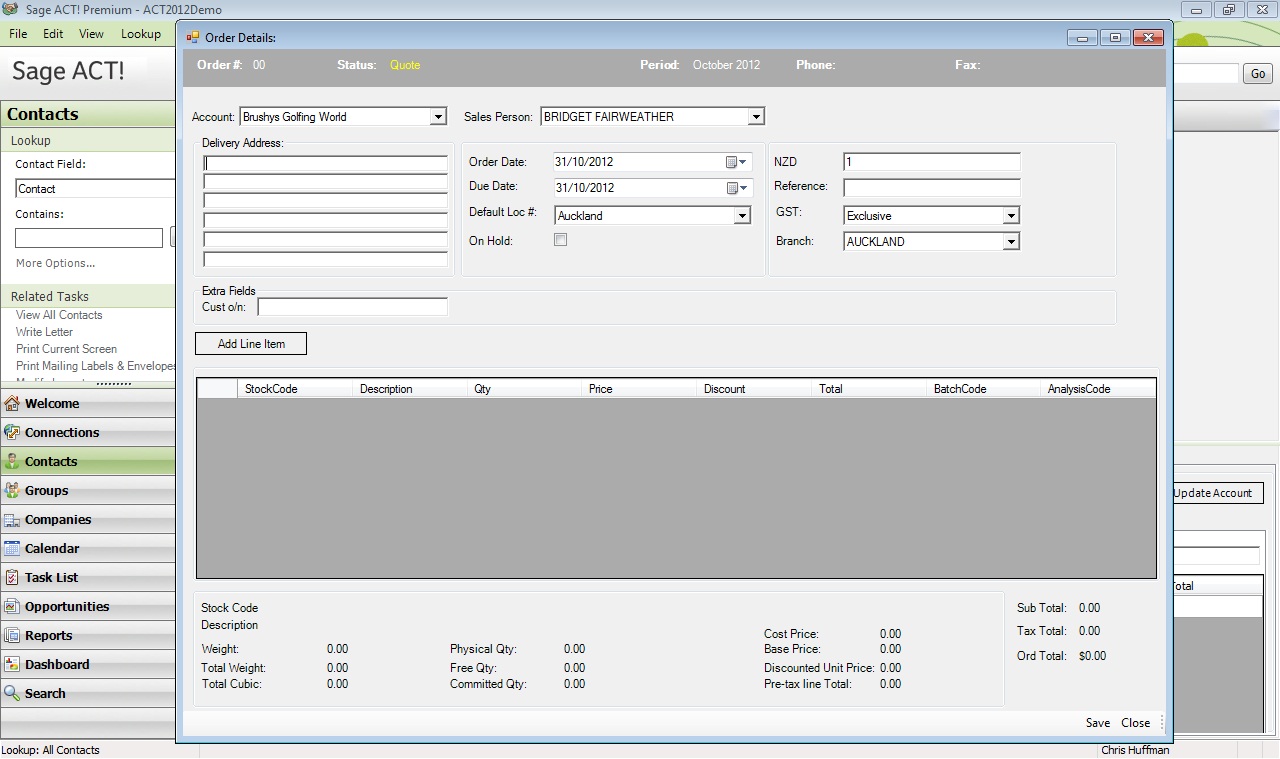Open the Companies navigation icon
The image size is (1280, 759).
pyautogui.click(x=12, y=520)
